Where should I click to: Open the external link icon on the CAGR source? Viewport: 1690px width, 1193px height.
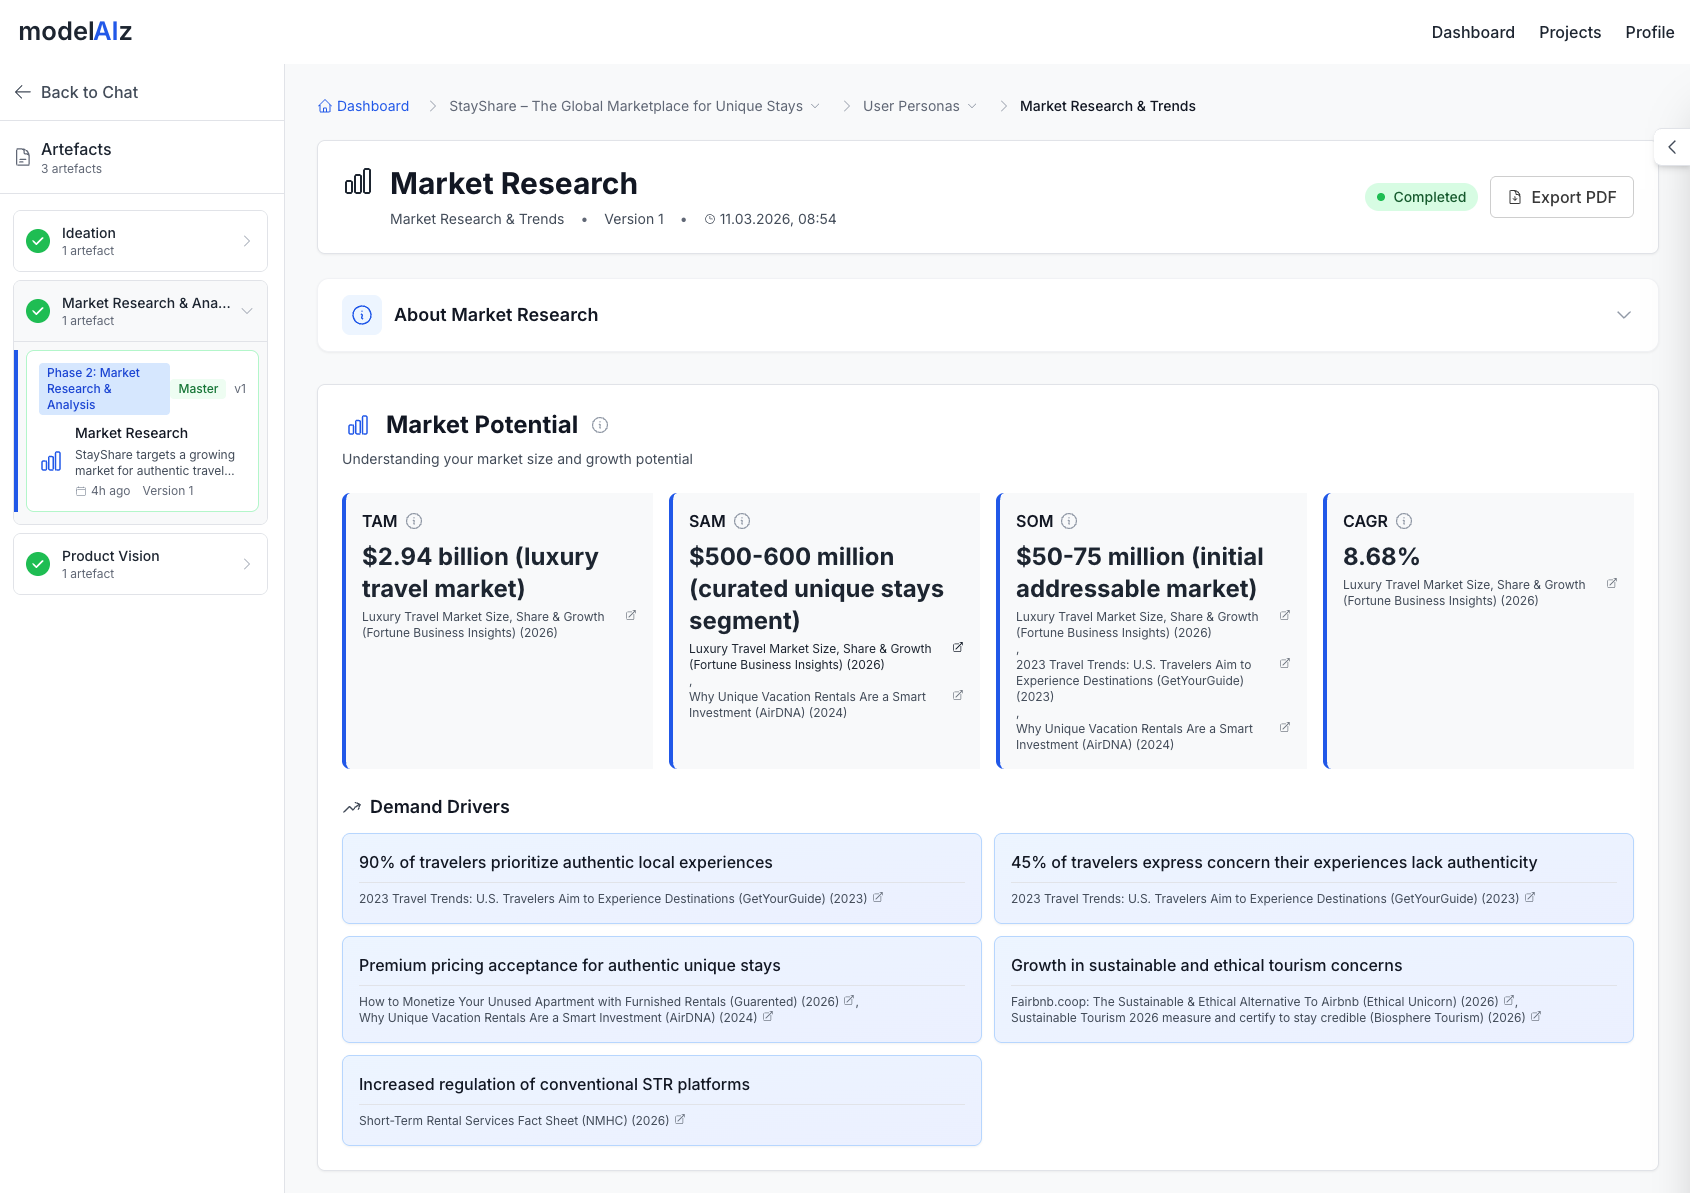pos(1611,583)
